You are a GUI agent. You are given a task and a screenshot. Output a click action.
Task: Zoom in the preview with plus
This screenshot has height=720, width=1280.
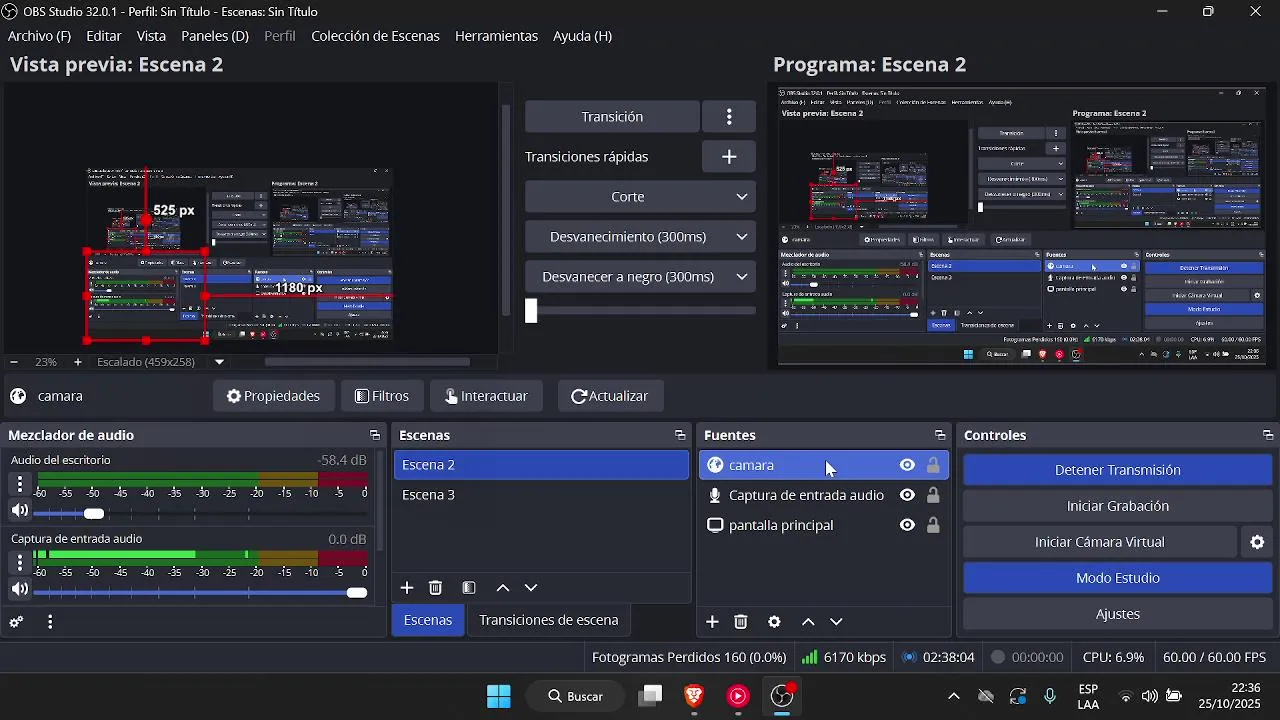click(77, 362)
